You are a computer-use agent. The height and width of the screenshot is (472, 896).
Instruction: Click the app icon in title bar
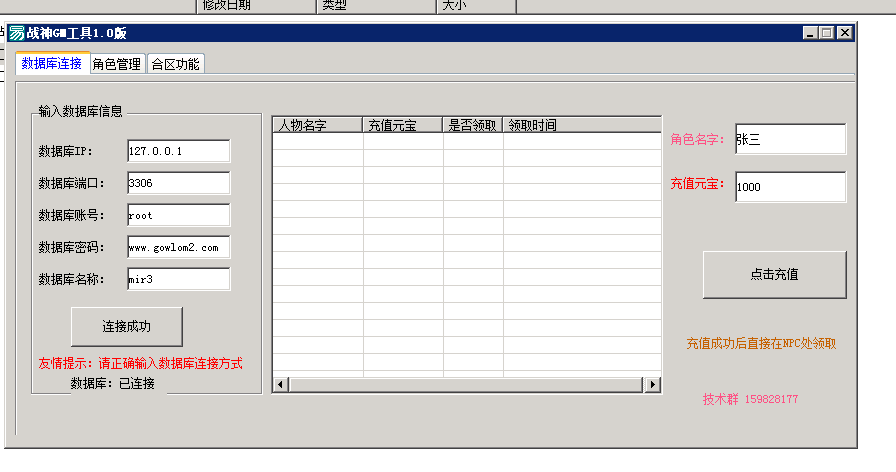pyautogui.click(x=17, y=33)
